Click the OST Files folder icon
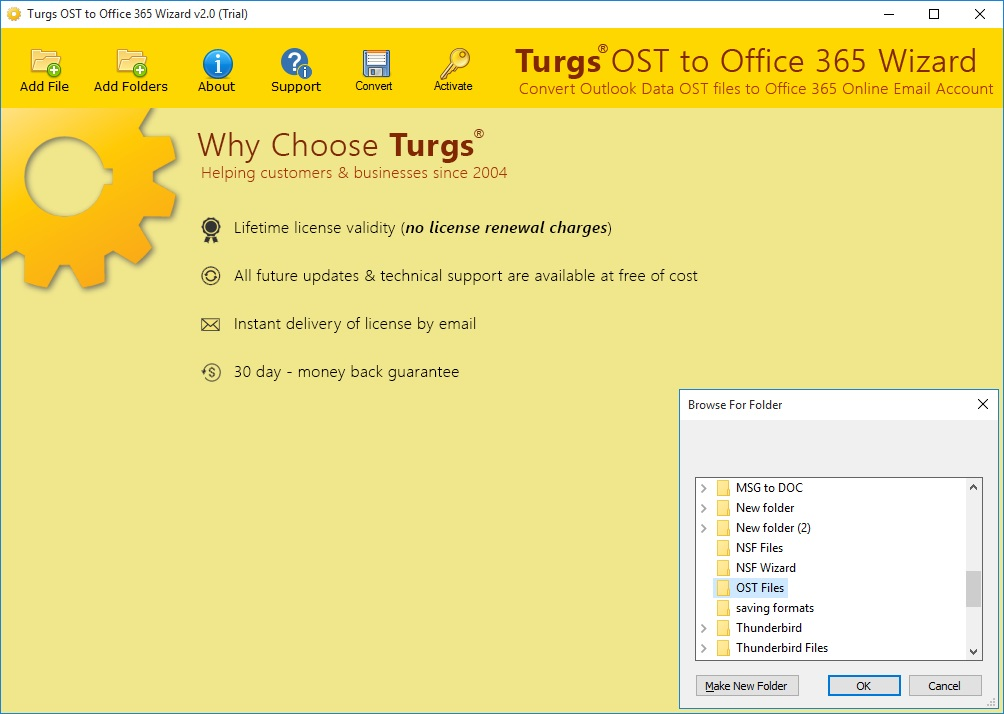 tap(723, 588)
